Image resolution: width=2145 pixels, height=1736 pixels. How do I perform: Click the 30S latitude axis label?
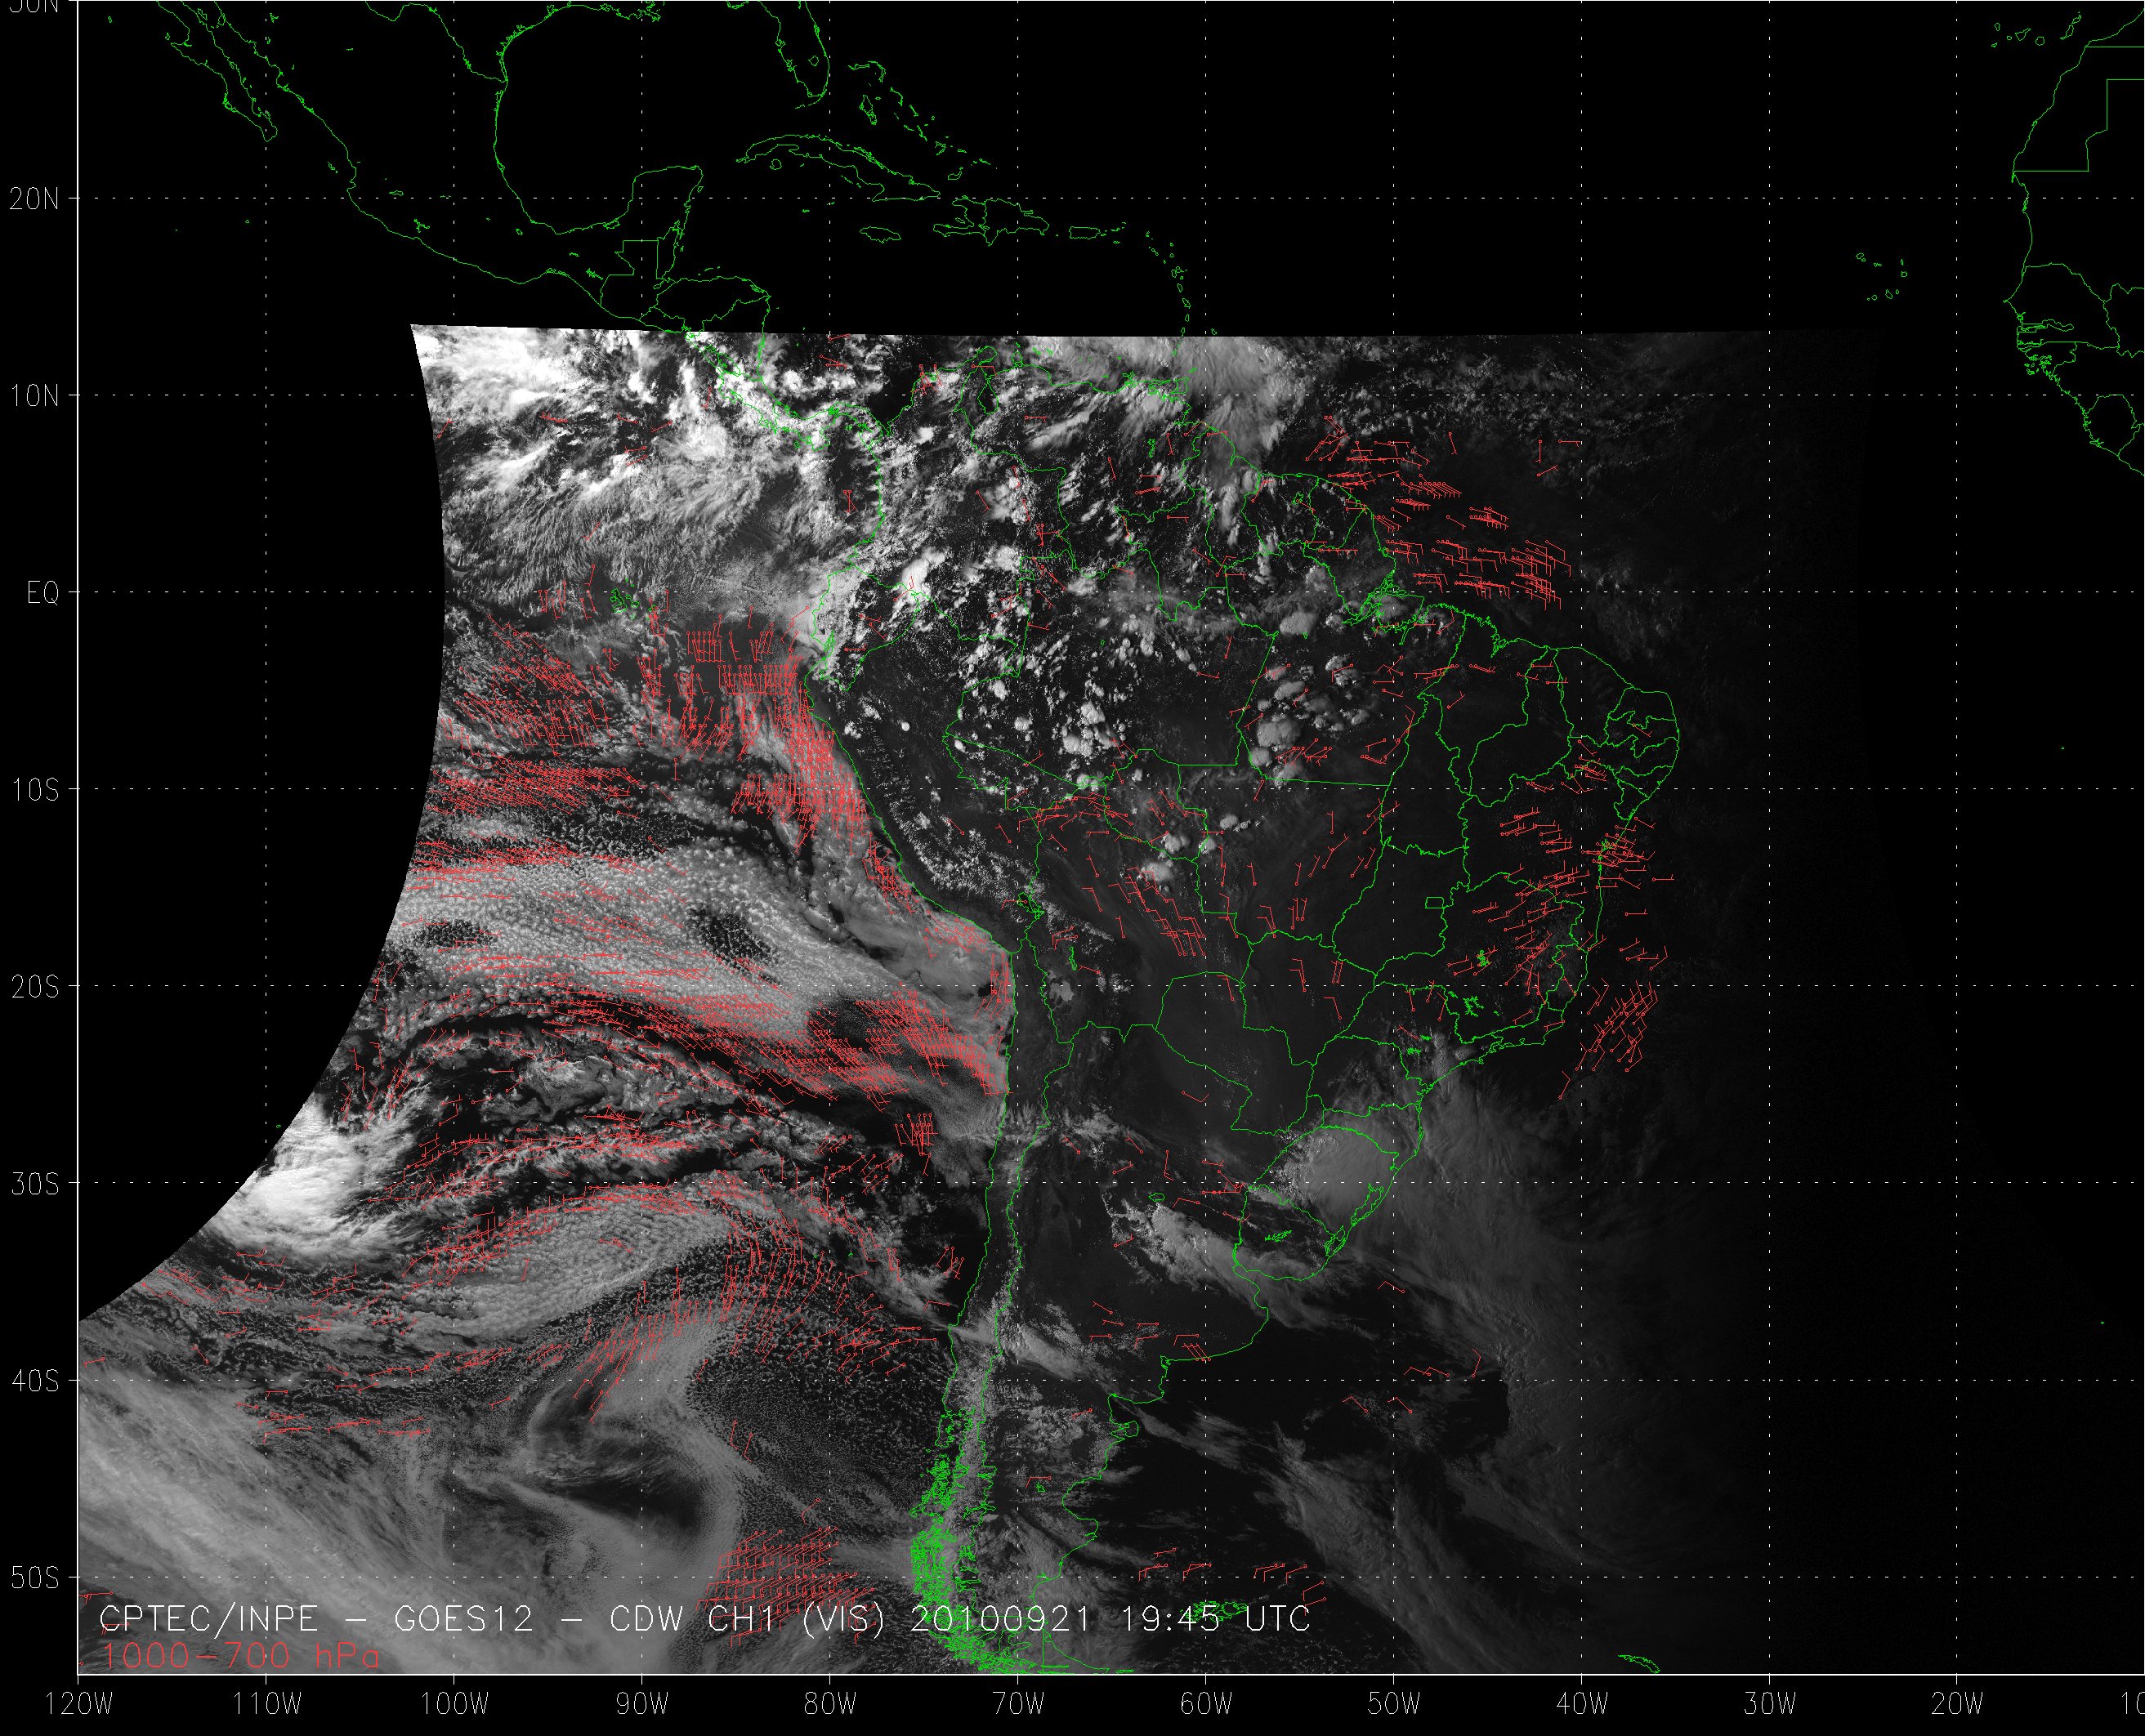[35, 1184]
